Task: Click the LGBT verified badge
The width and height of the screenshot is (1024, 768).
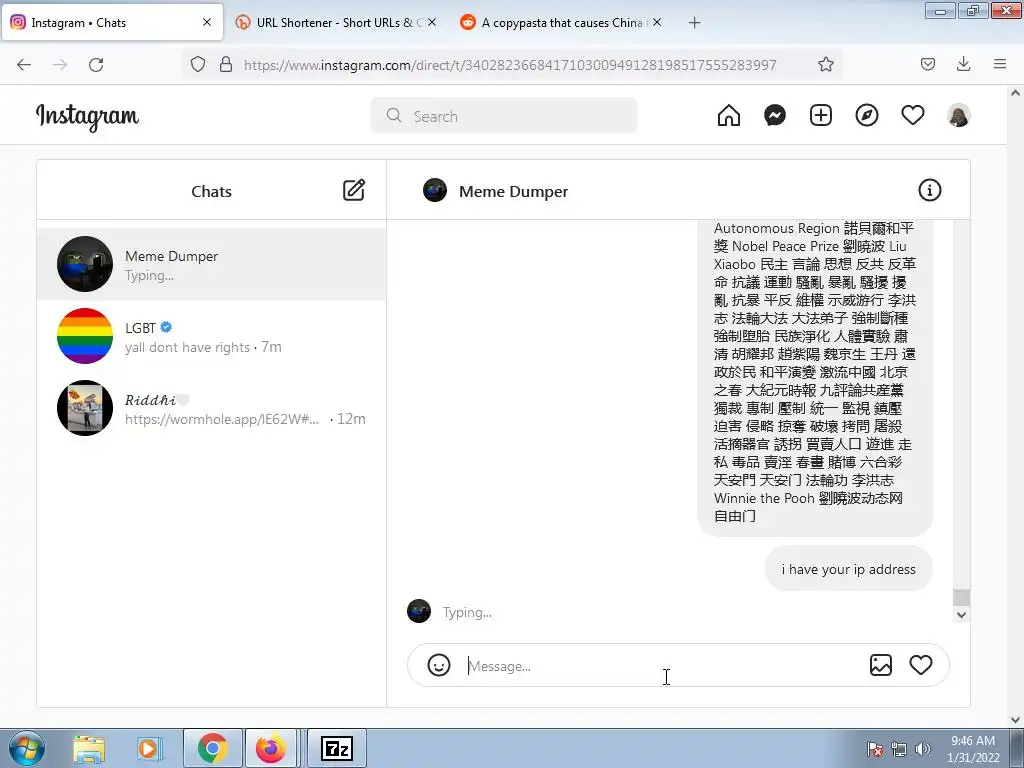Action: [x=166, y=327]
